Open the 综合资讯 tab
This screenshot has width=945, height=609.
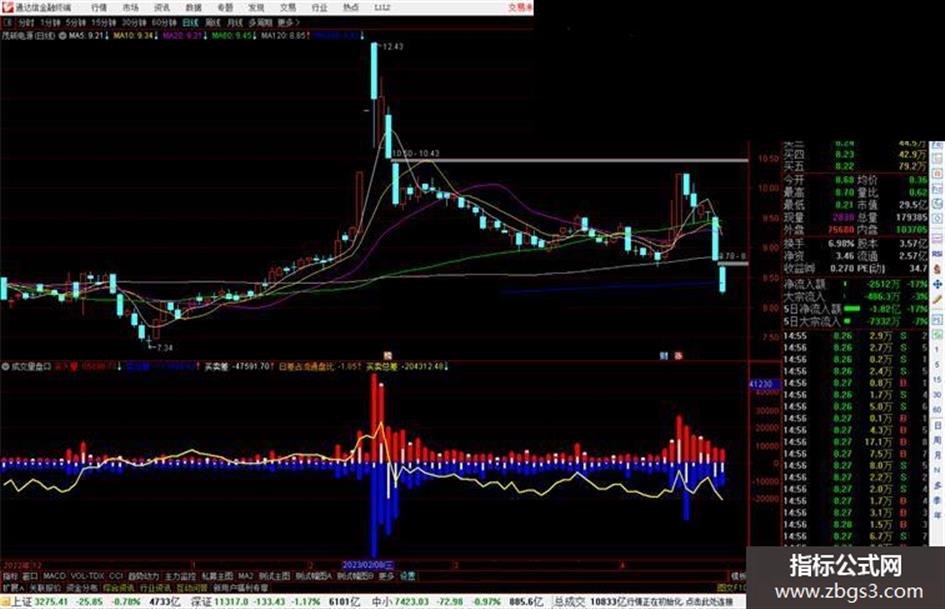(x=118, y=587)
